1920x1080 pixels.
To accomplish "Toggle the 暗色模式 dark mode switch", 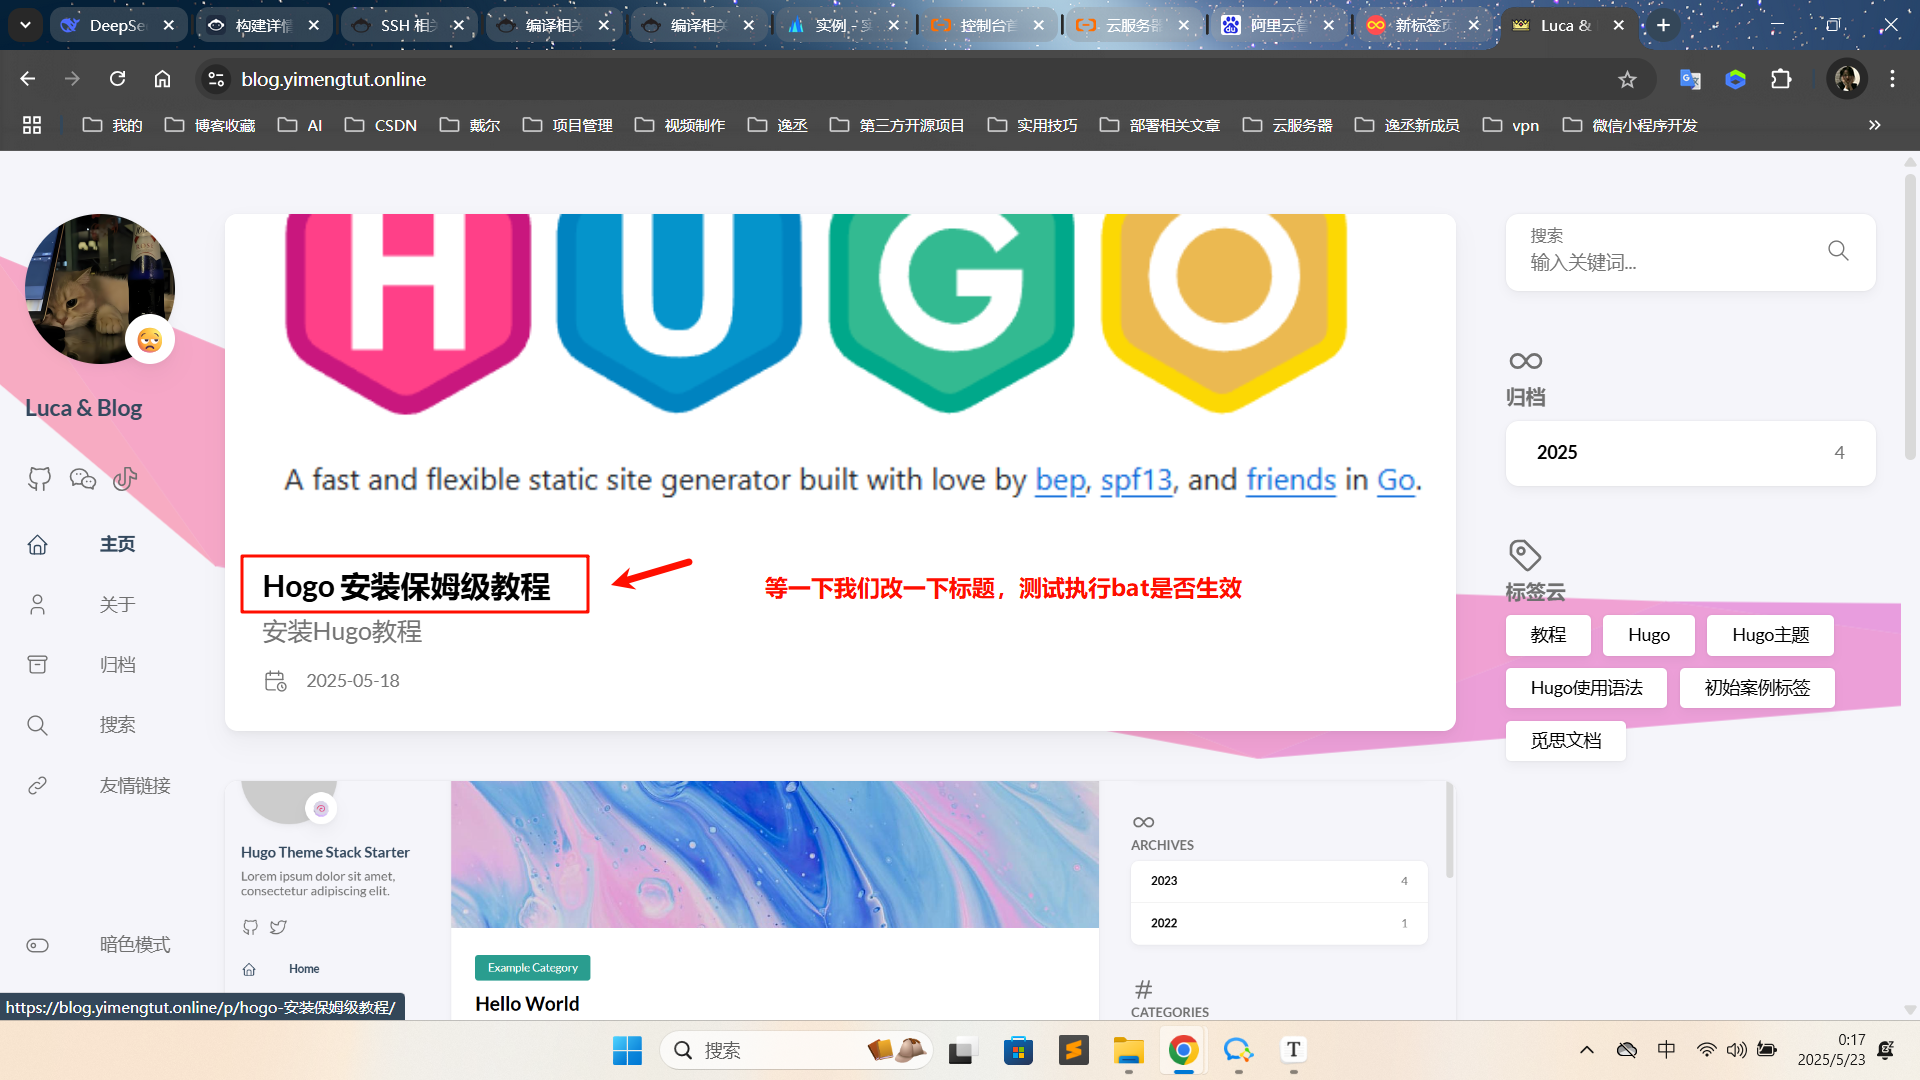I will [x=37, y=945].
